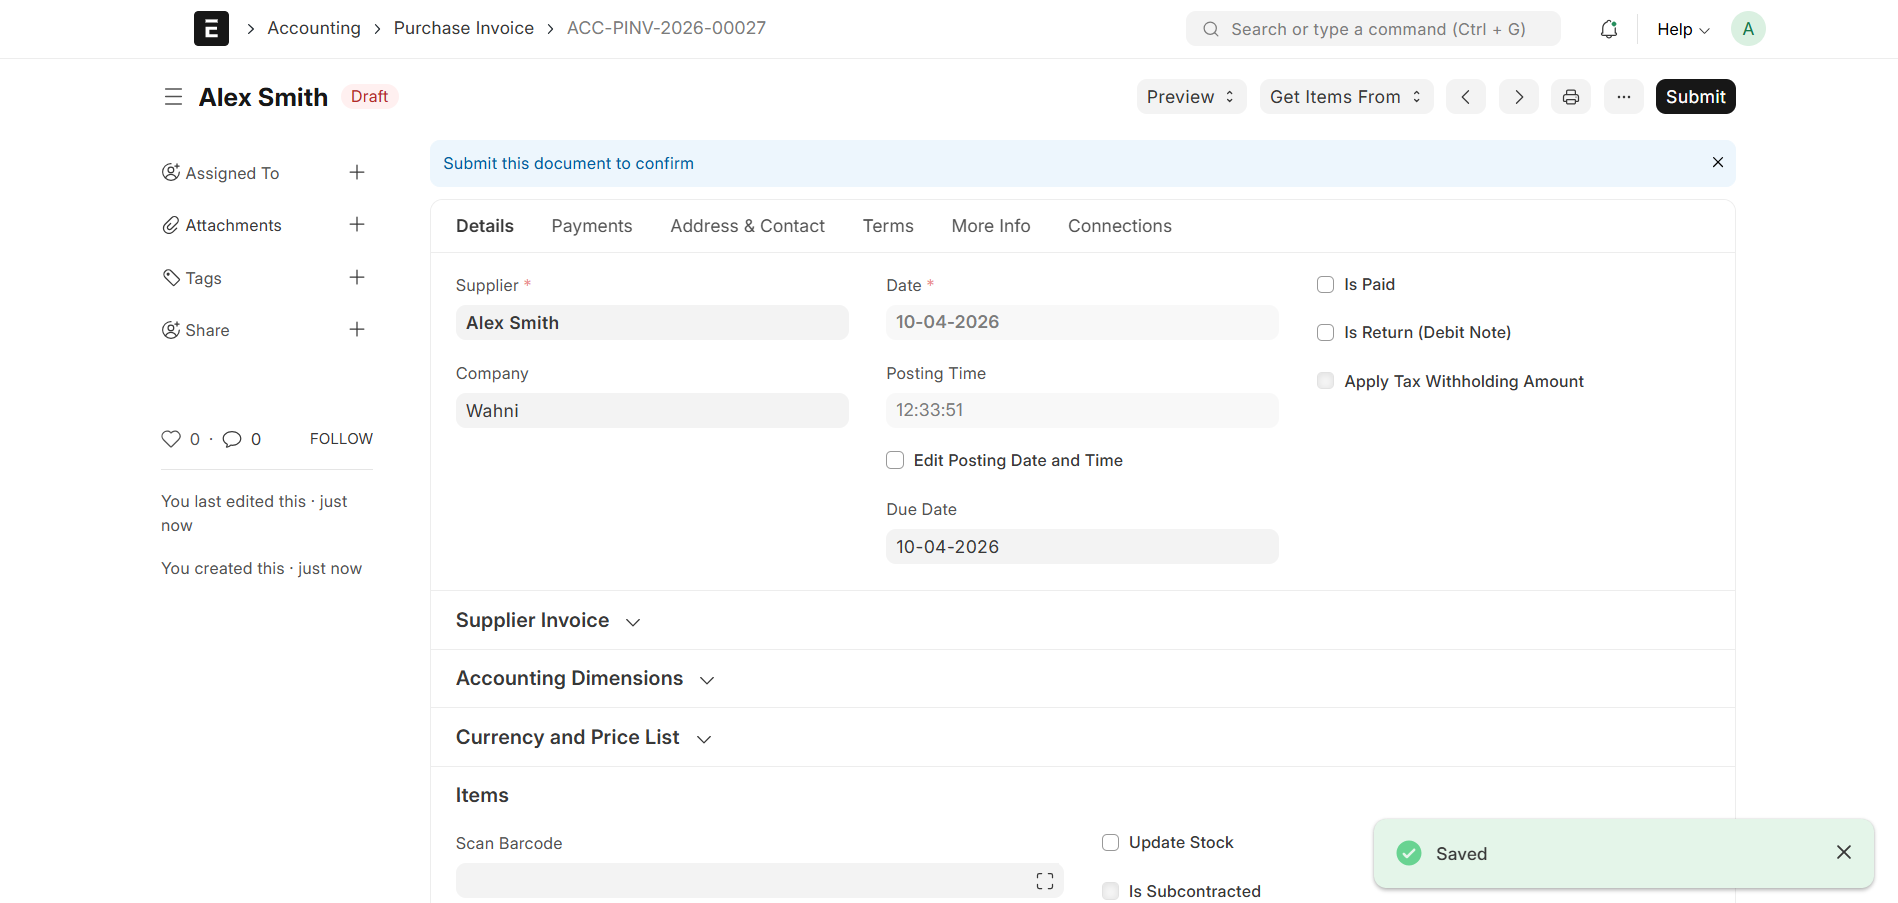Switch to the Payments tab

point(592,226)
